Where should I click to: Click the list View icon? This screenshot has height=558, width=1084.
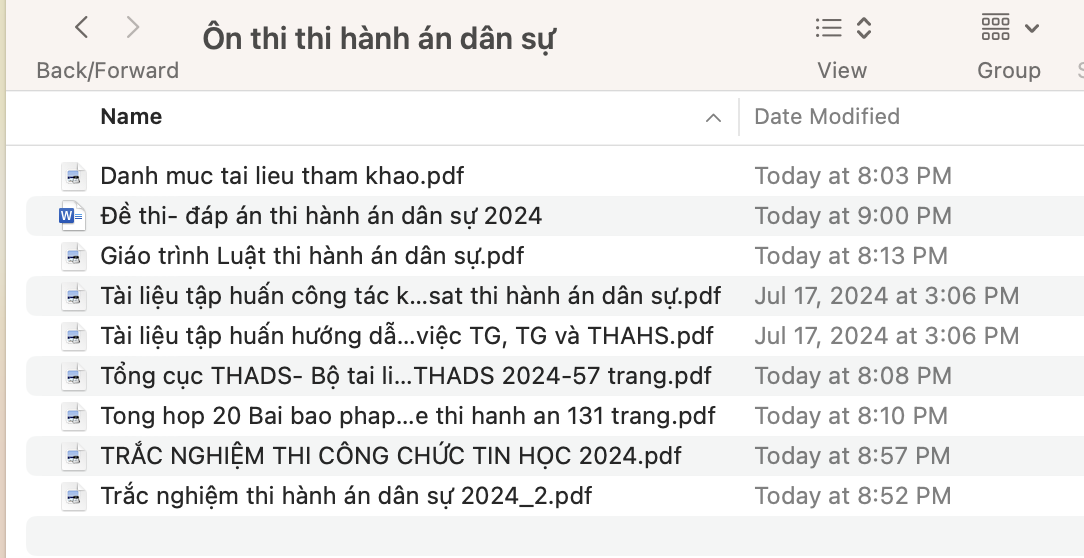[828, 28]
